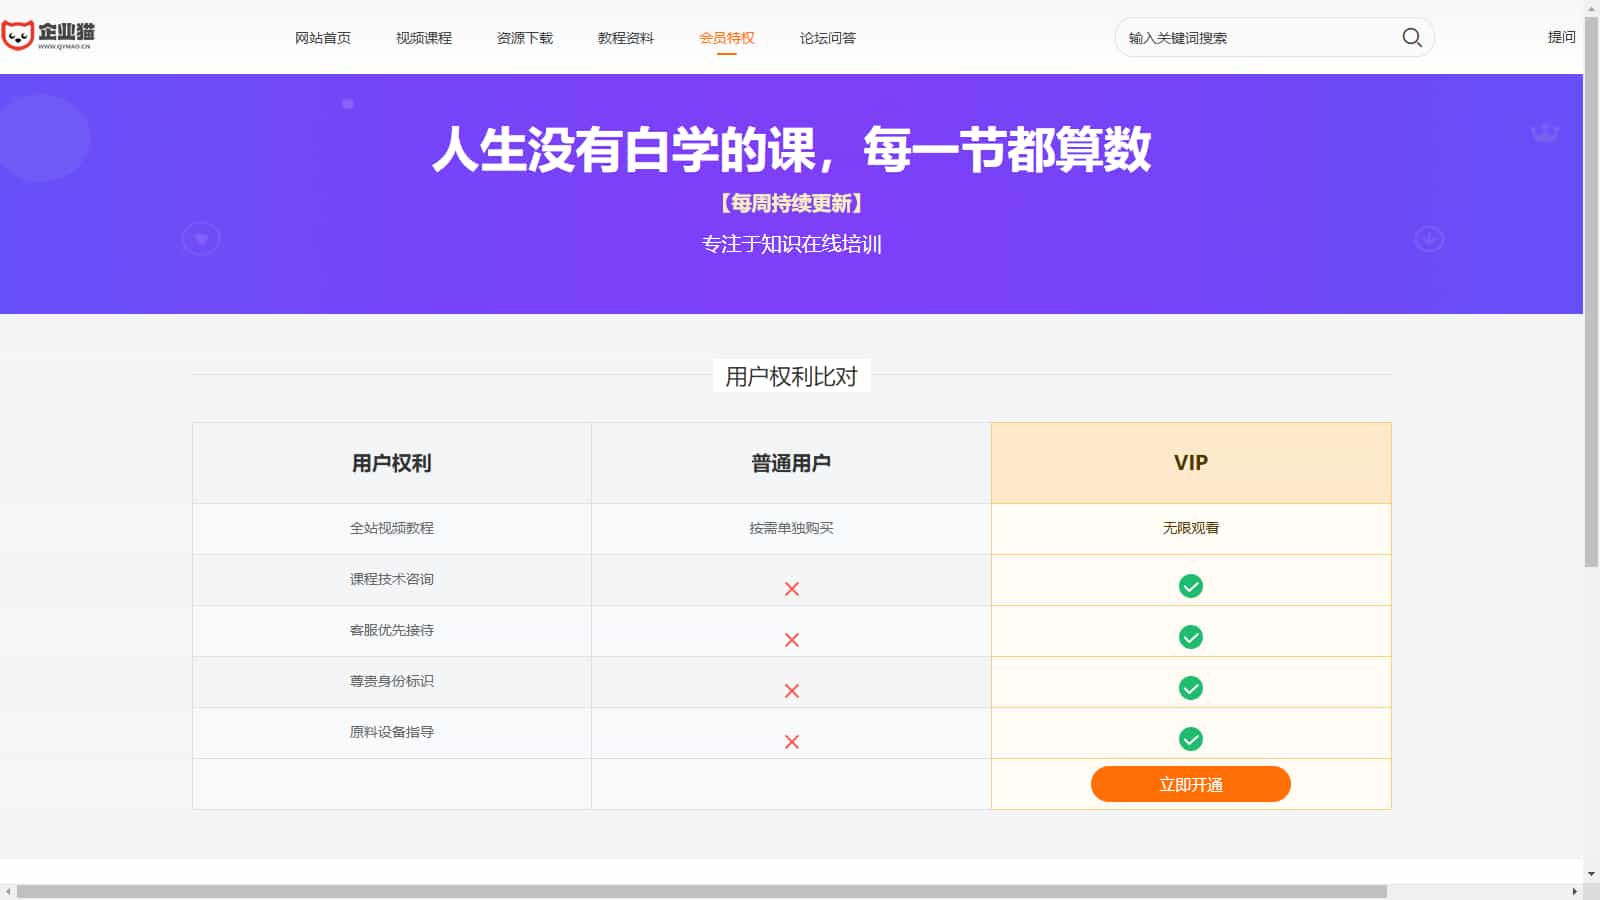Go to 视频课程 navigation tab
This screenshot has height=900, width=1600.
click(x=423, y=38)
